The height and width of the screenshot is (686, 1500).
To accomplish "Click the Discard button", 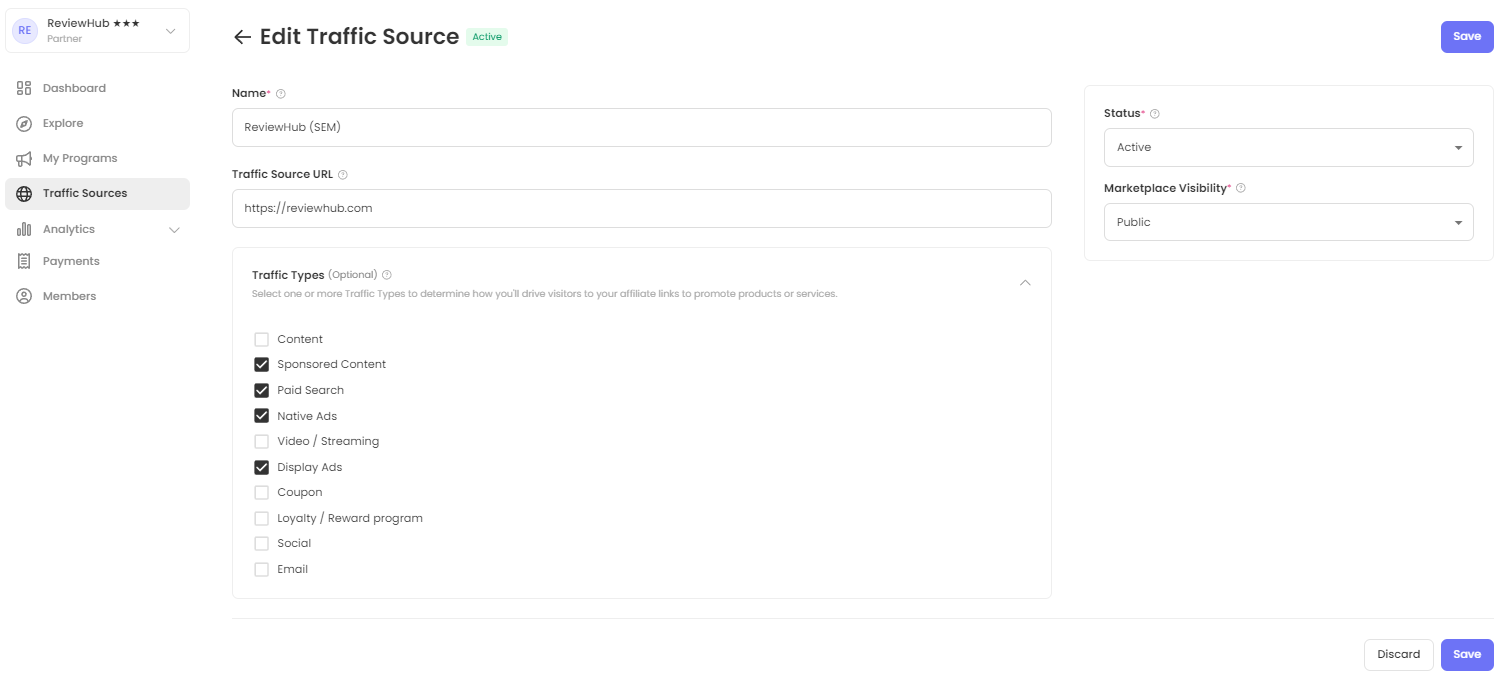I will pyautogui.click(x=1398, y=654).
